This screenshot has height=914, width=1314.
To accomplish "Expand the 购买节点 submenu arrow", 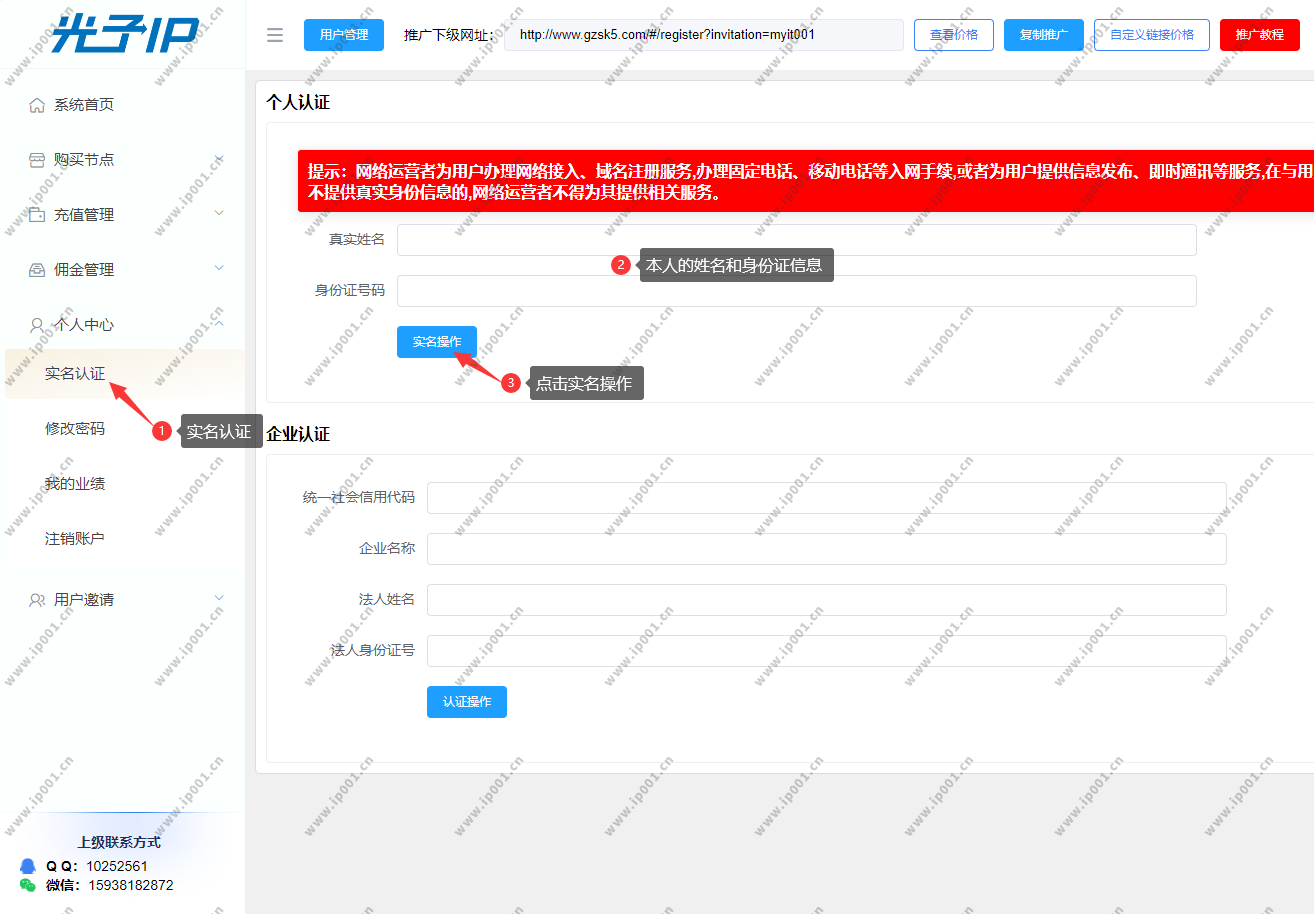I will pos(219,159).
